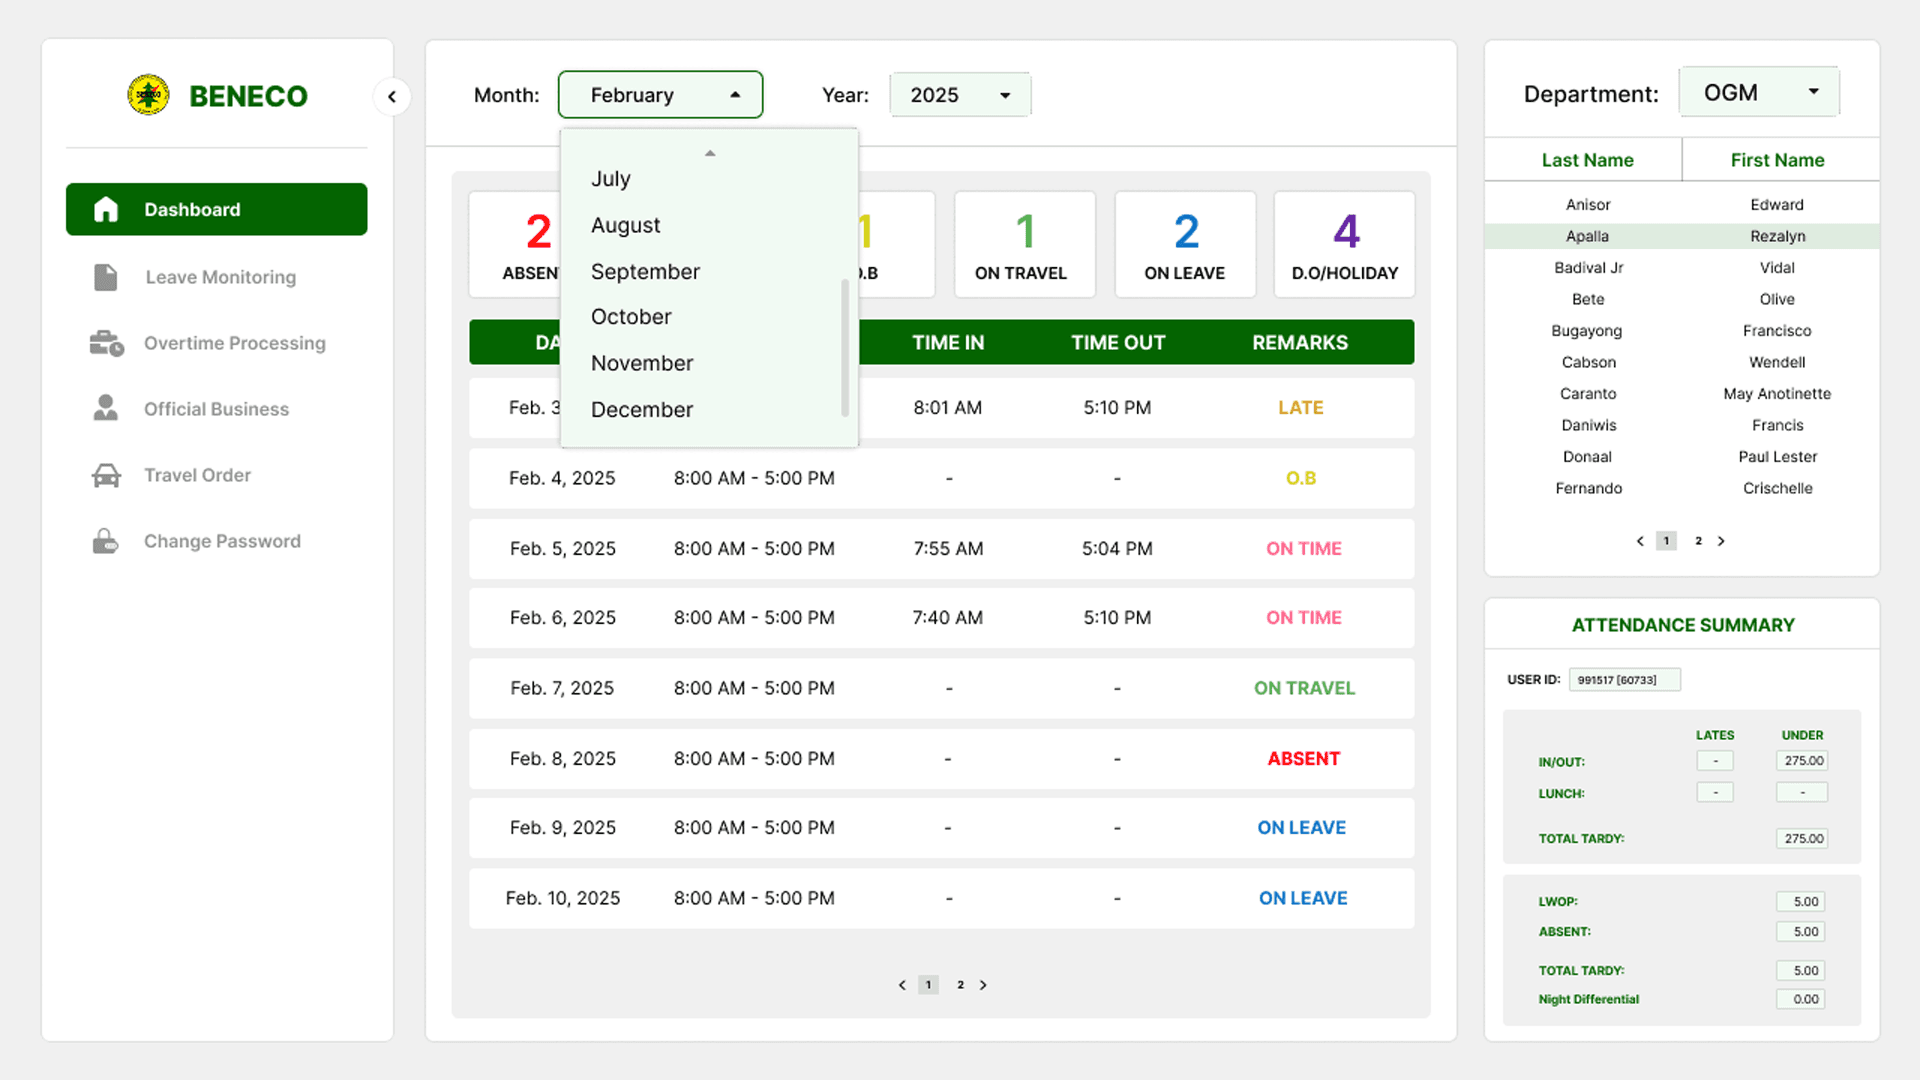1920x1080 pixels.
Task: Go to next page of employee list
Action: pos(1721,541)
